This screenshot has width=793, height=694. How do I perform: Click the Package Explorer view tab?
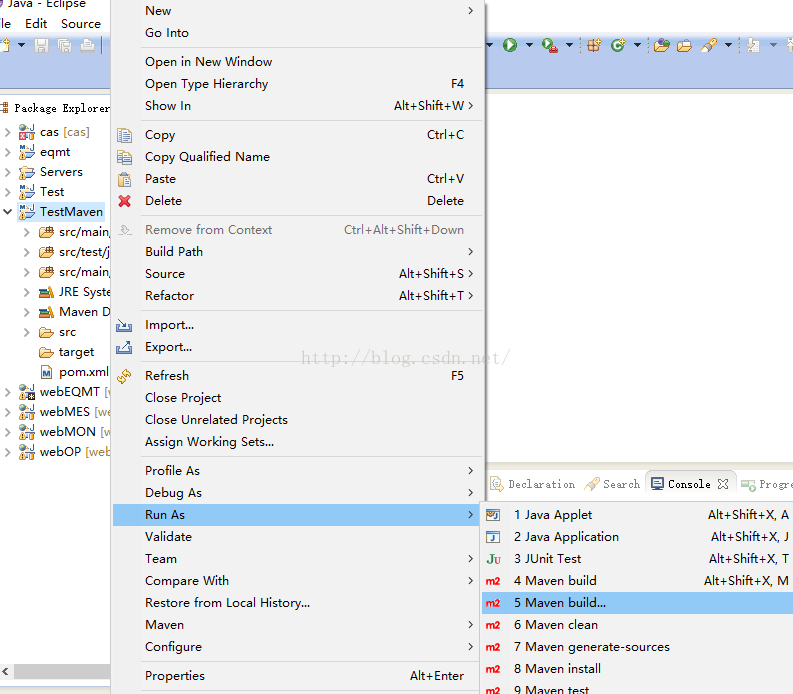coord(56,108)
